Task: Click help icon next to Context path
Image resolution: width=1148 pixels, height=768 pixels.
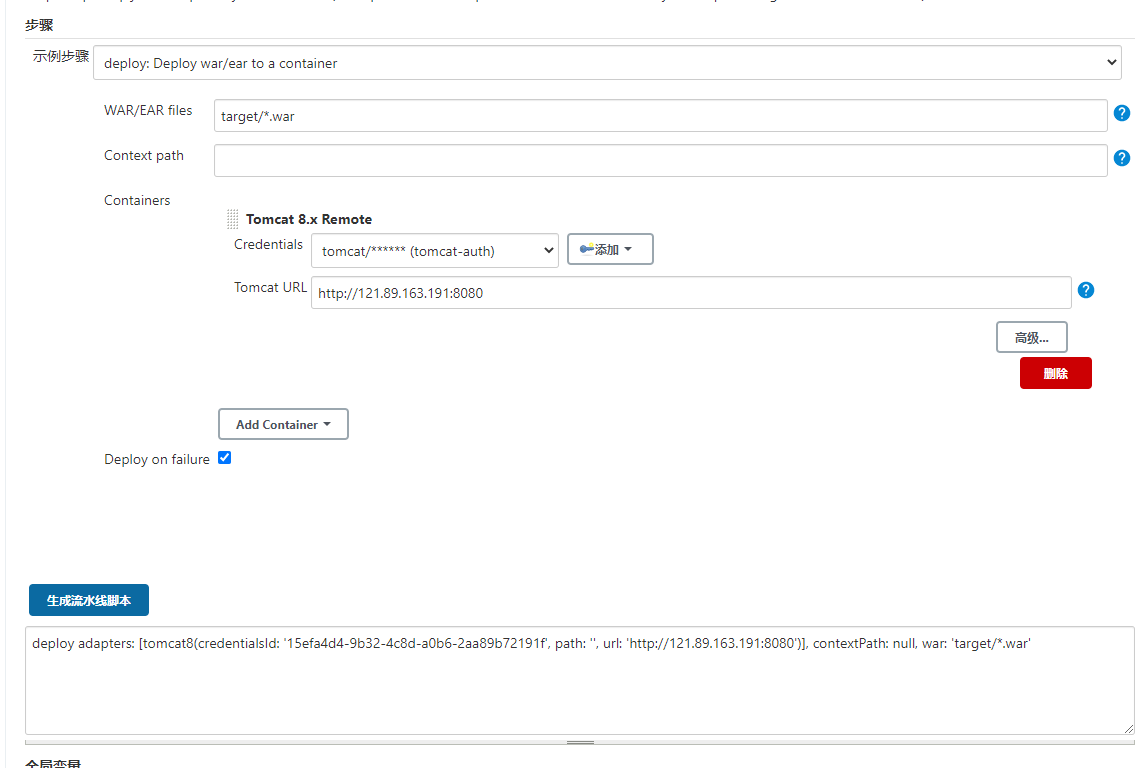Action: click(1122, 158)
